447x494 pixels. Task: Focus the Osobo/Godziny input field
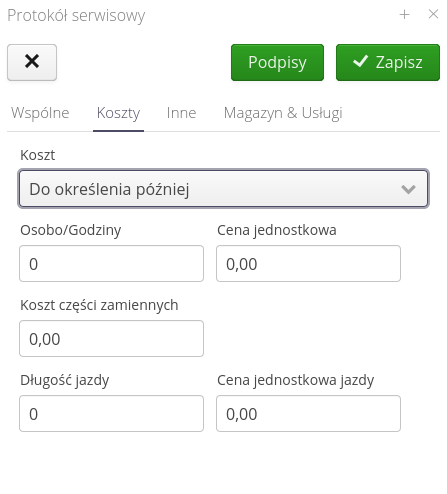[111, 264]
